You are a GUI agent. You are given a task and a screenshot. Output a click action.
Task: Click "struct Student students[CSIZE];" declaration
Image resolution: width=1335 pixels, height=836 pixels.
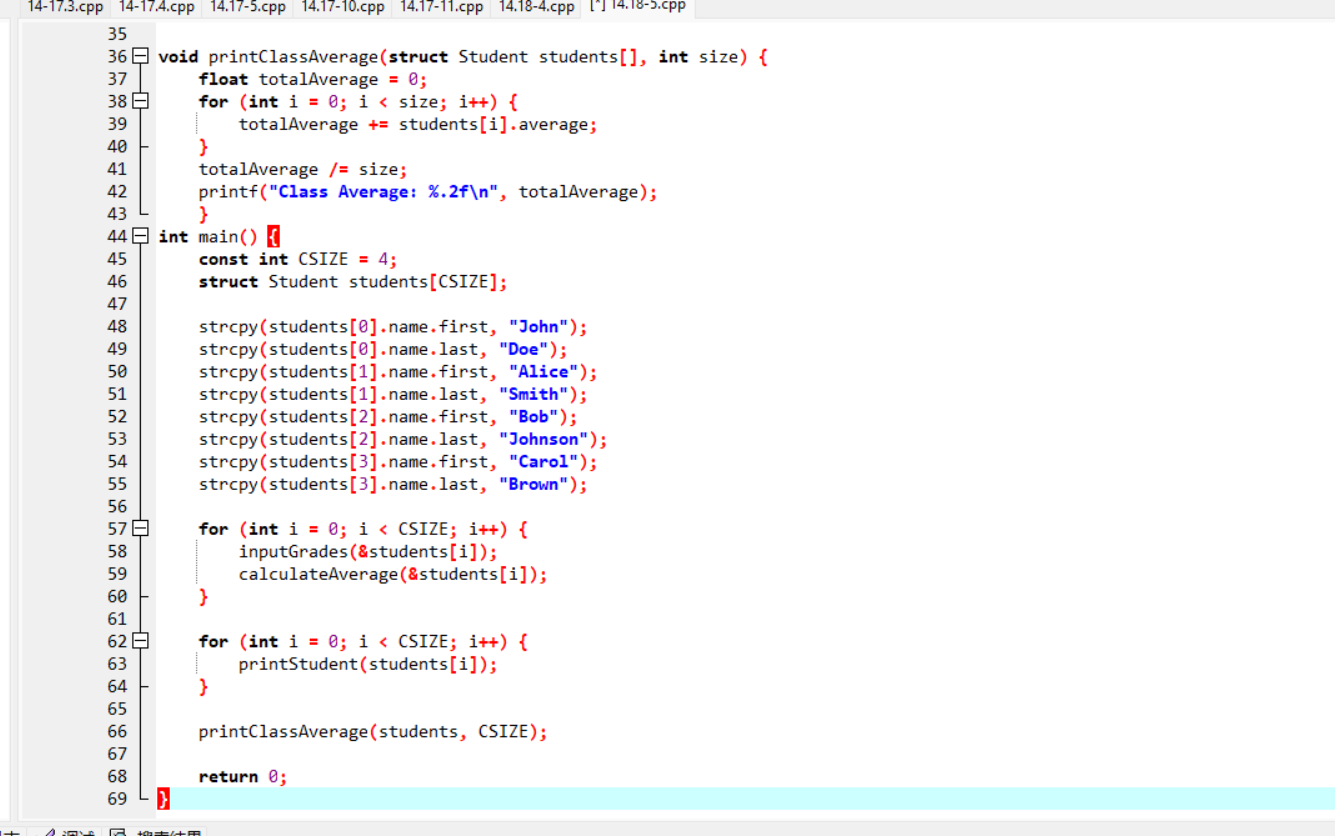click(x=353, y=282)
